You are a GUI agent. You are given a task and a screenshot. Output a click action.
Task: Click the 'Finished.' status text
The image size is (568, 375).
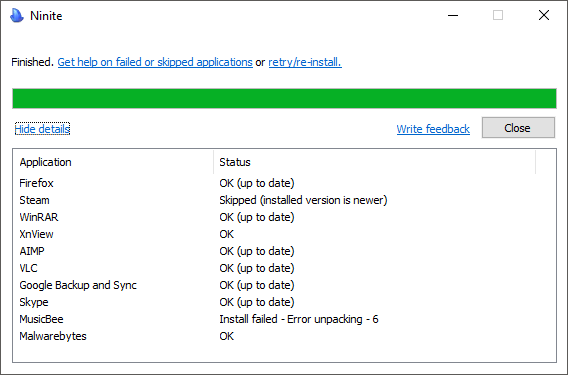pyautogui.click(x=33, y=62)
